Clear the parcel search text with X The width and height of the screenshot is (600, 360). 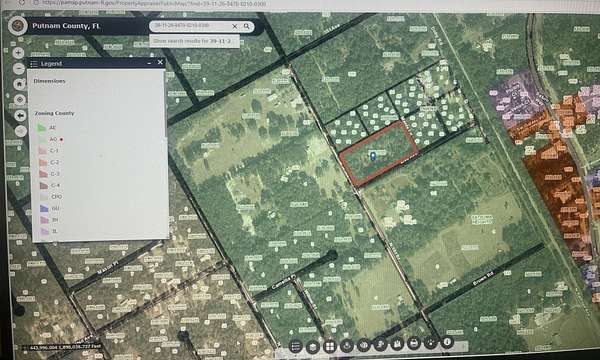coord(235,26)
